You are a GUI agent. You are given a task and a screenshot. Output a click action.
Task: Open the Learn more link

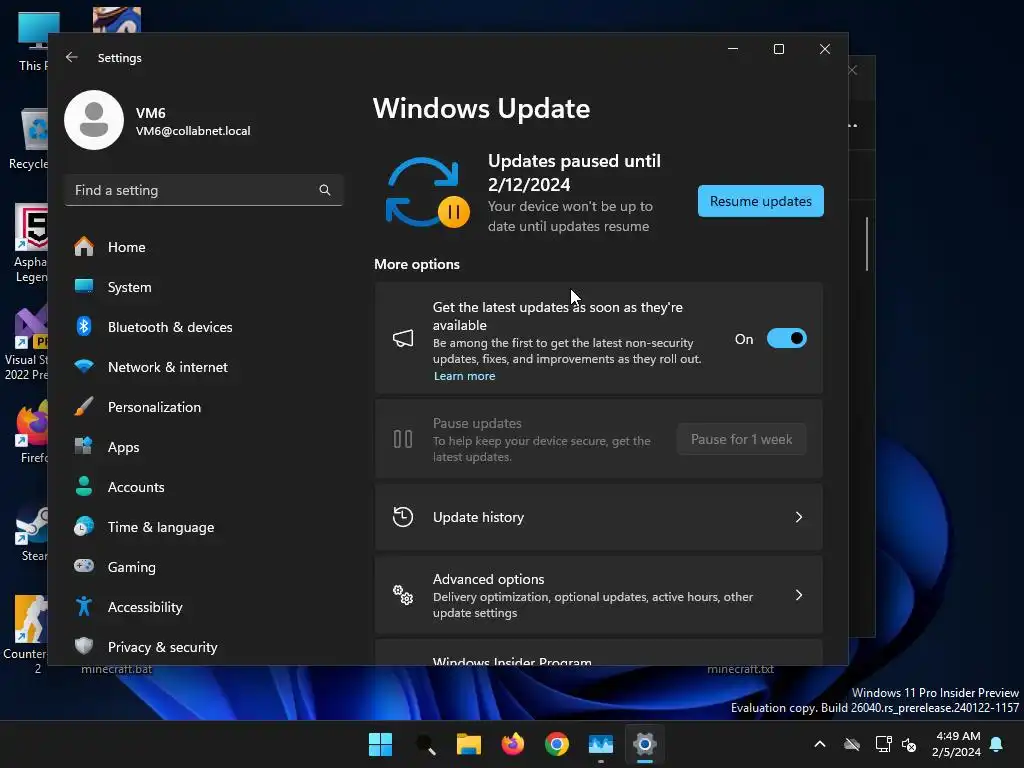point(464,376)
